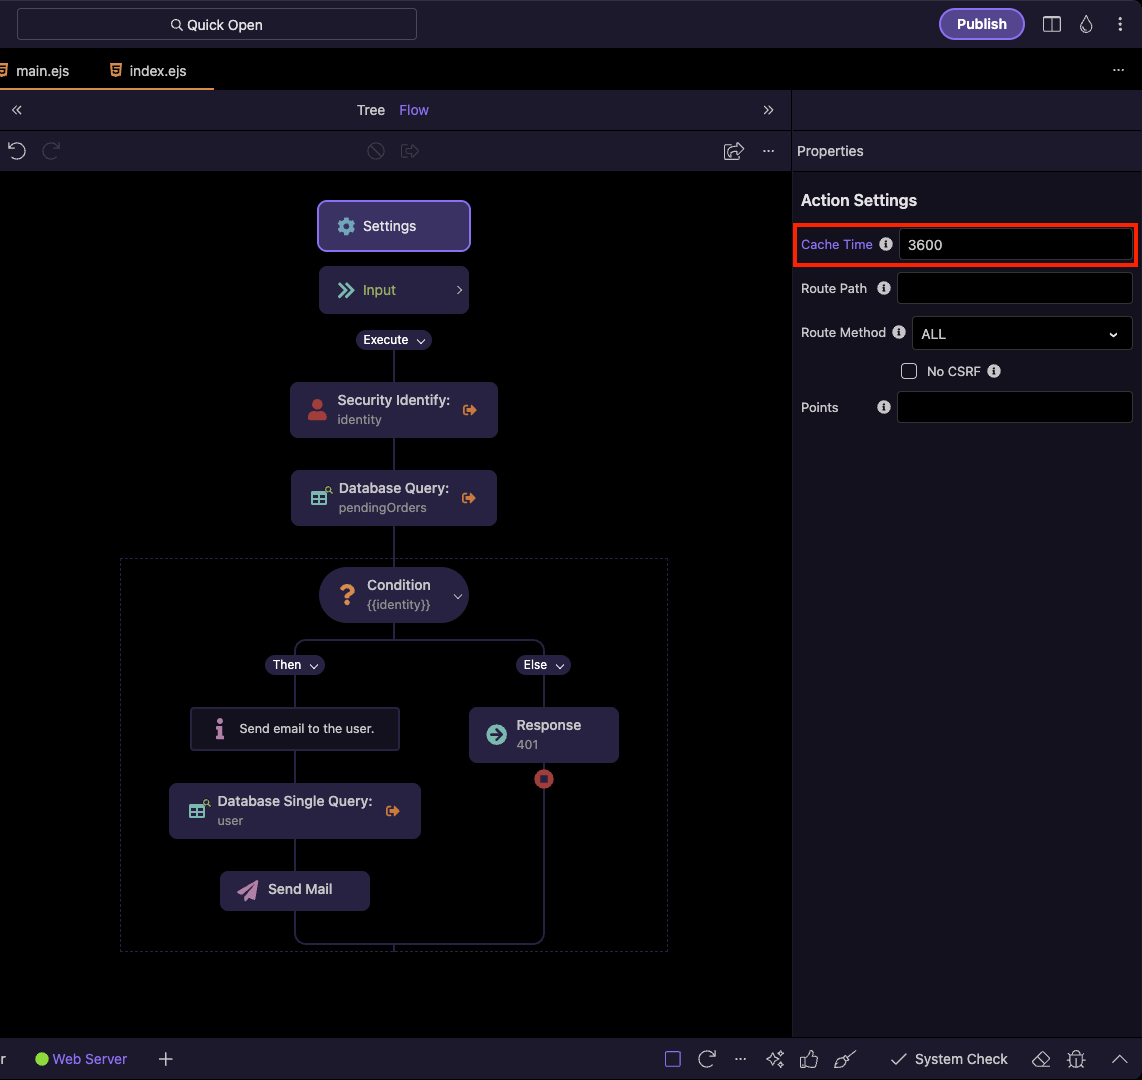Image resolution: width=1142 pixels, height=1080 pixels.
Task: Run System Check from status bar
Action: [x=949, y=1059]
